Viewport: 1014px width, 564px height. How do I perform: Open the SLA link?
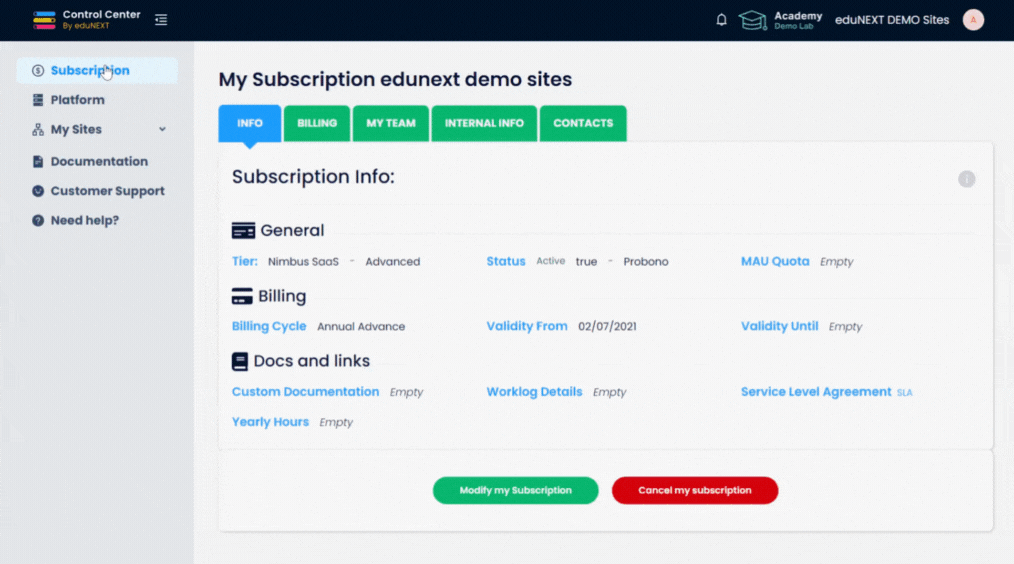[x=904, y=393]
